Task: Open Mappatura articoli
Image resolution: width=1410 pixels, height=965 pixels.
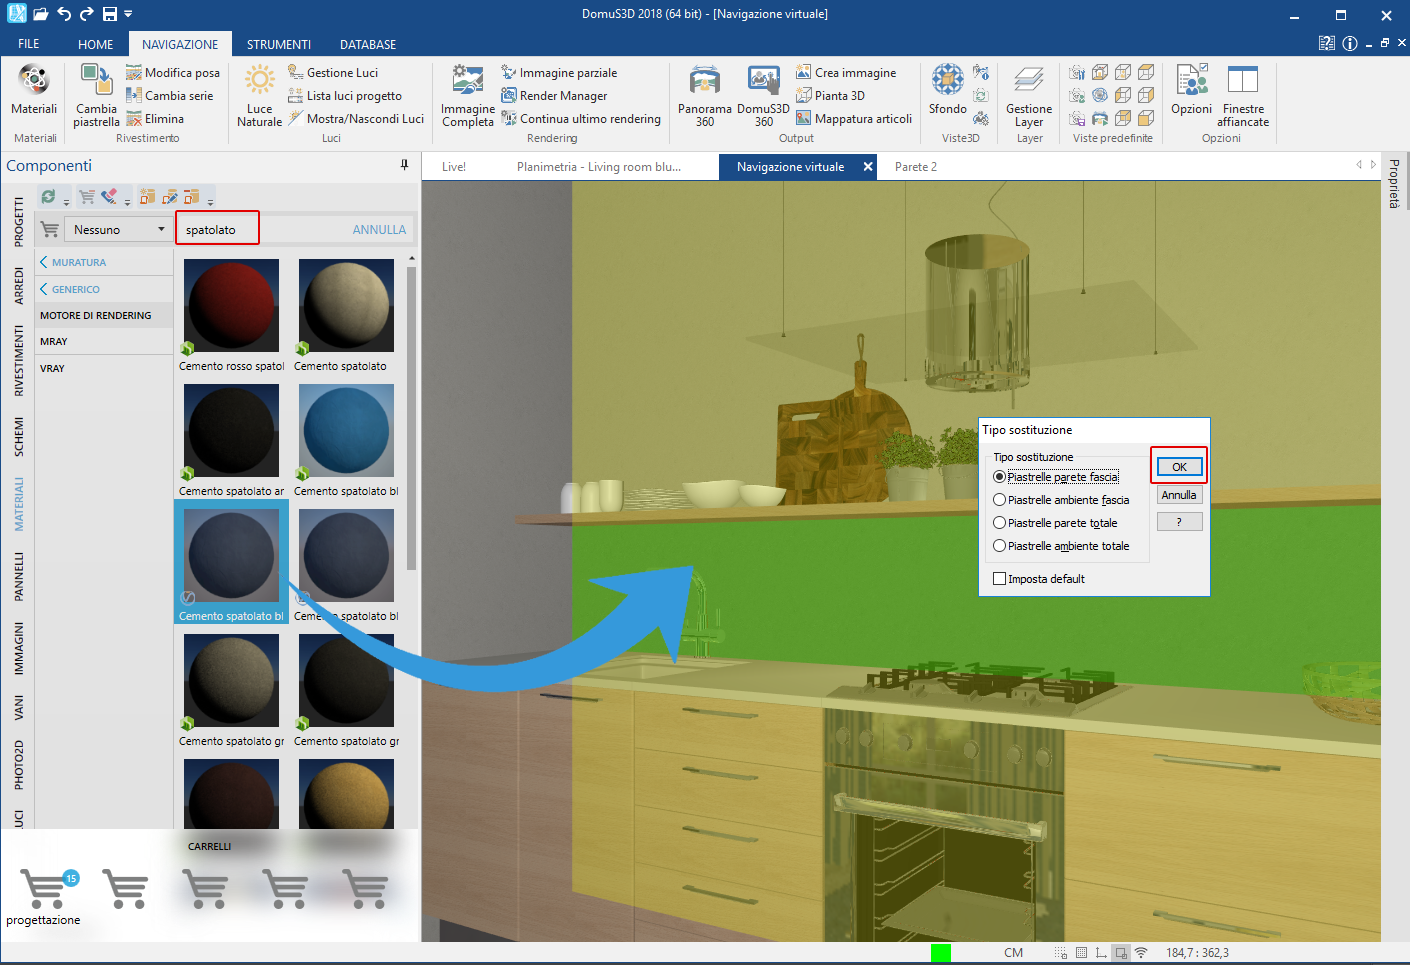Action: click(x=854, y=119)
